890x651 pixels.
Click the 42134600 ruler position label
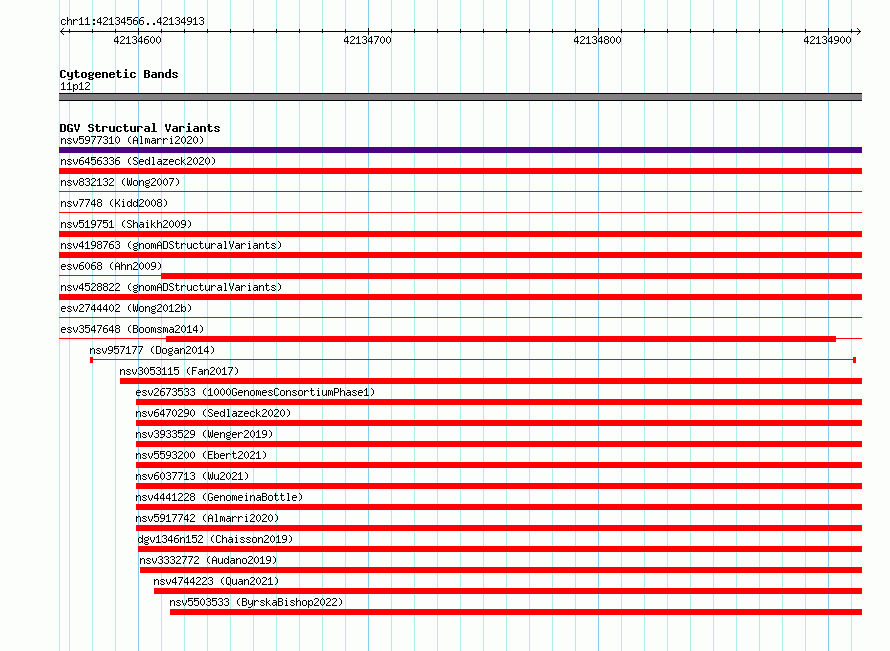[137, 40]
